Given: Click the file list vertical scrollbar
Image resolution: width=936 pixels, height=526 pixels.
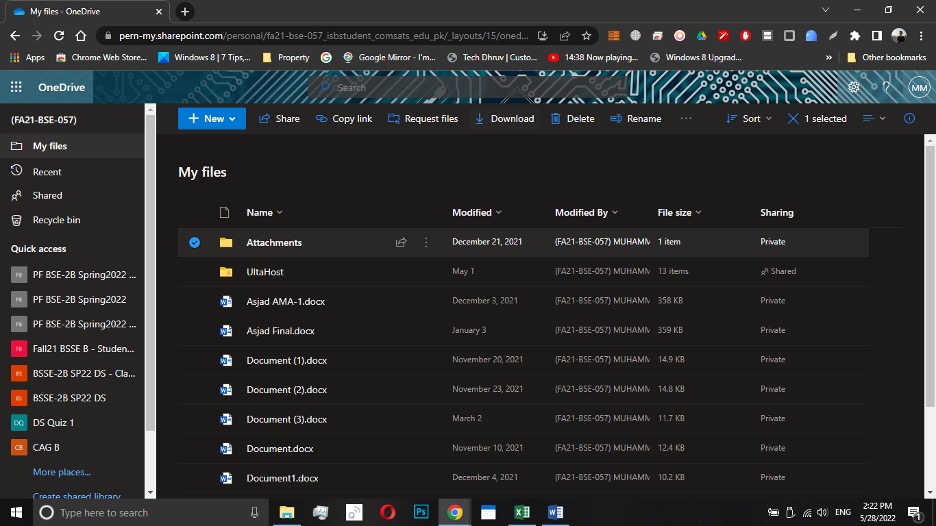Looking at the screenshot, I should (x=929, y=278).
